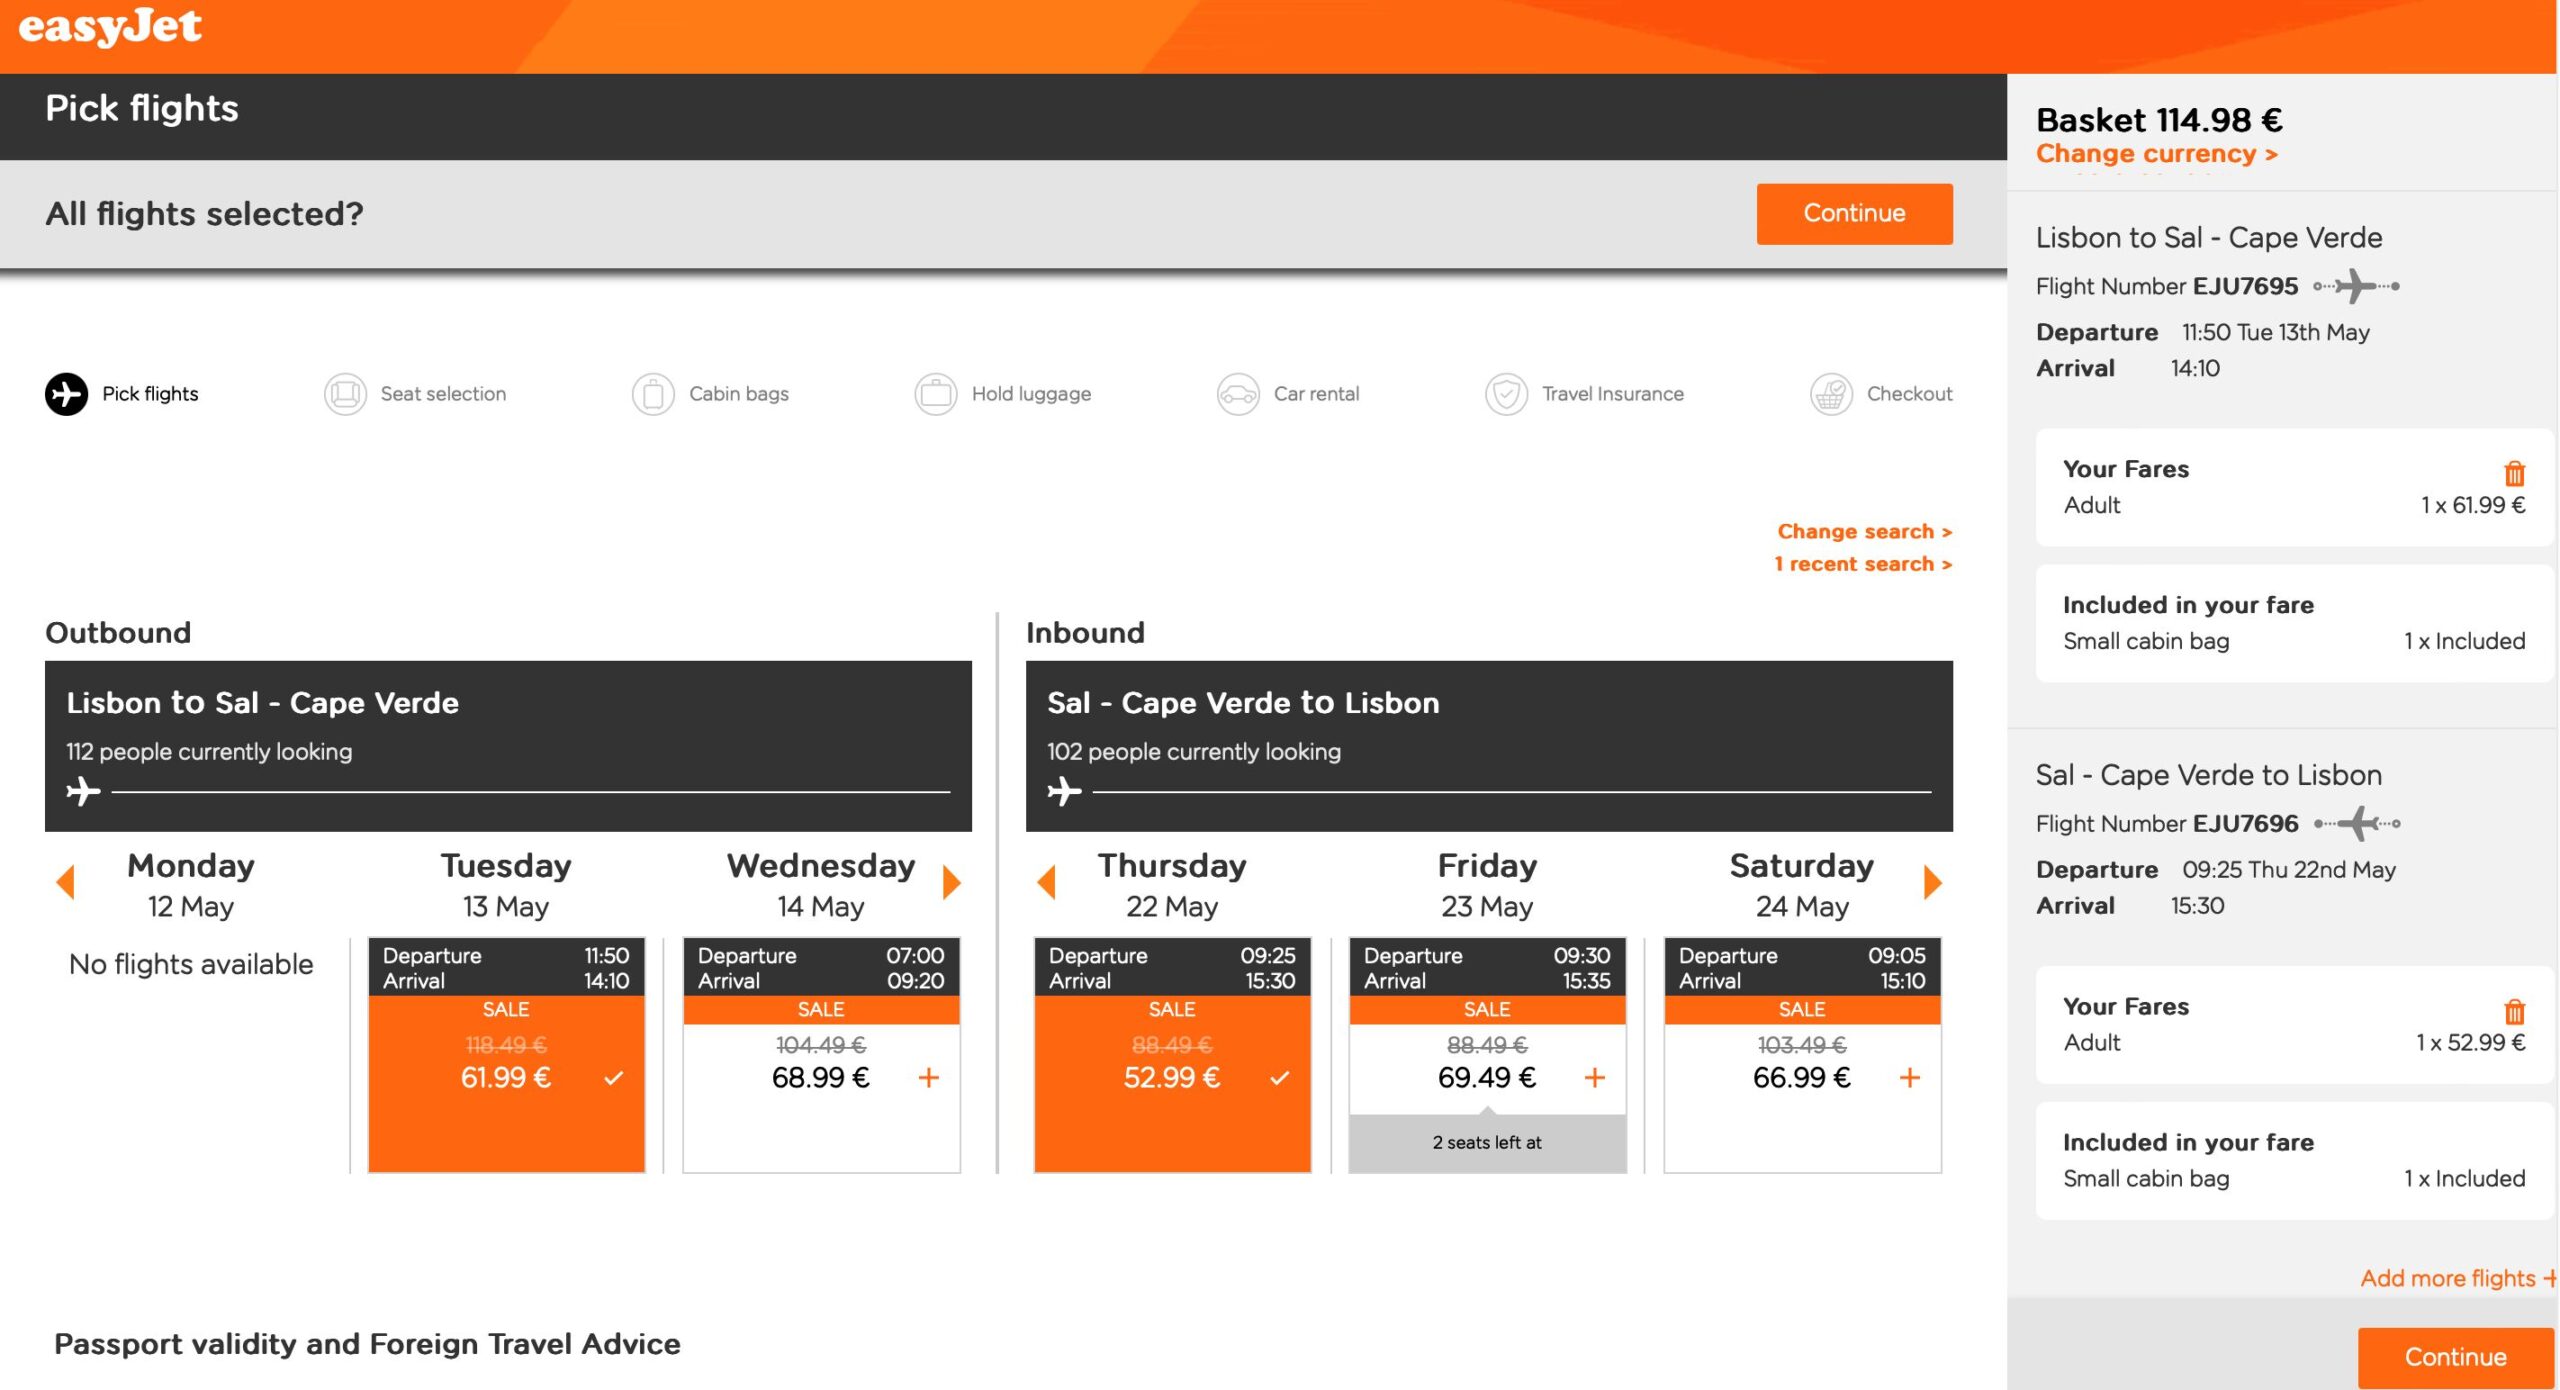The width and height of the screenshot is (2560, 1390).
Task: Click Continue at the bottom of basket
Action: pos(2455,1357)
